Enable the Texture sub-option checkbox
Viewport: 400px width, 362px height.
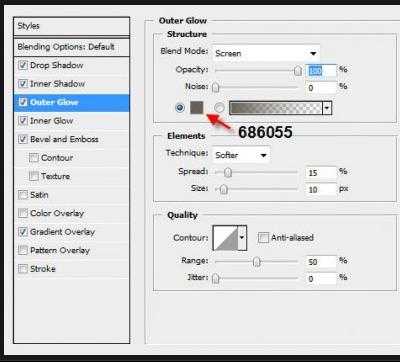34,176
